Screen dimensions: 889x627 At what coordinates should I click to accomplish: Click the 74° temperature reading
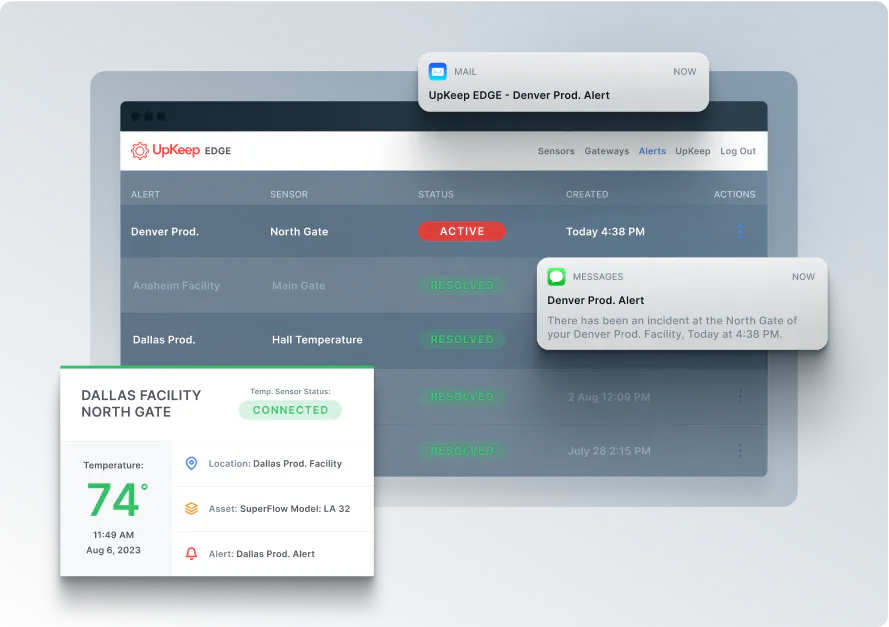click(x=117, y=499)
